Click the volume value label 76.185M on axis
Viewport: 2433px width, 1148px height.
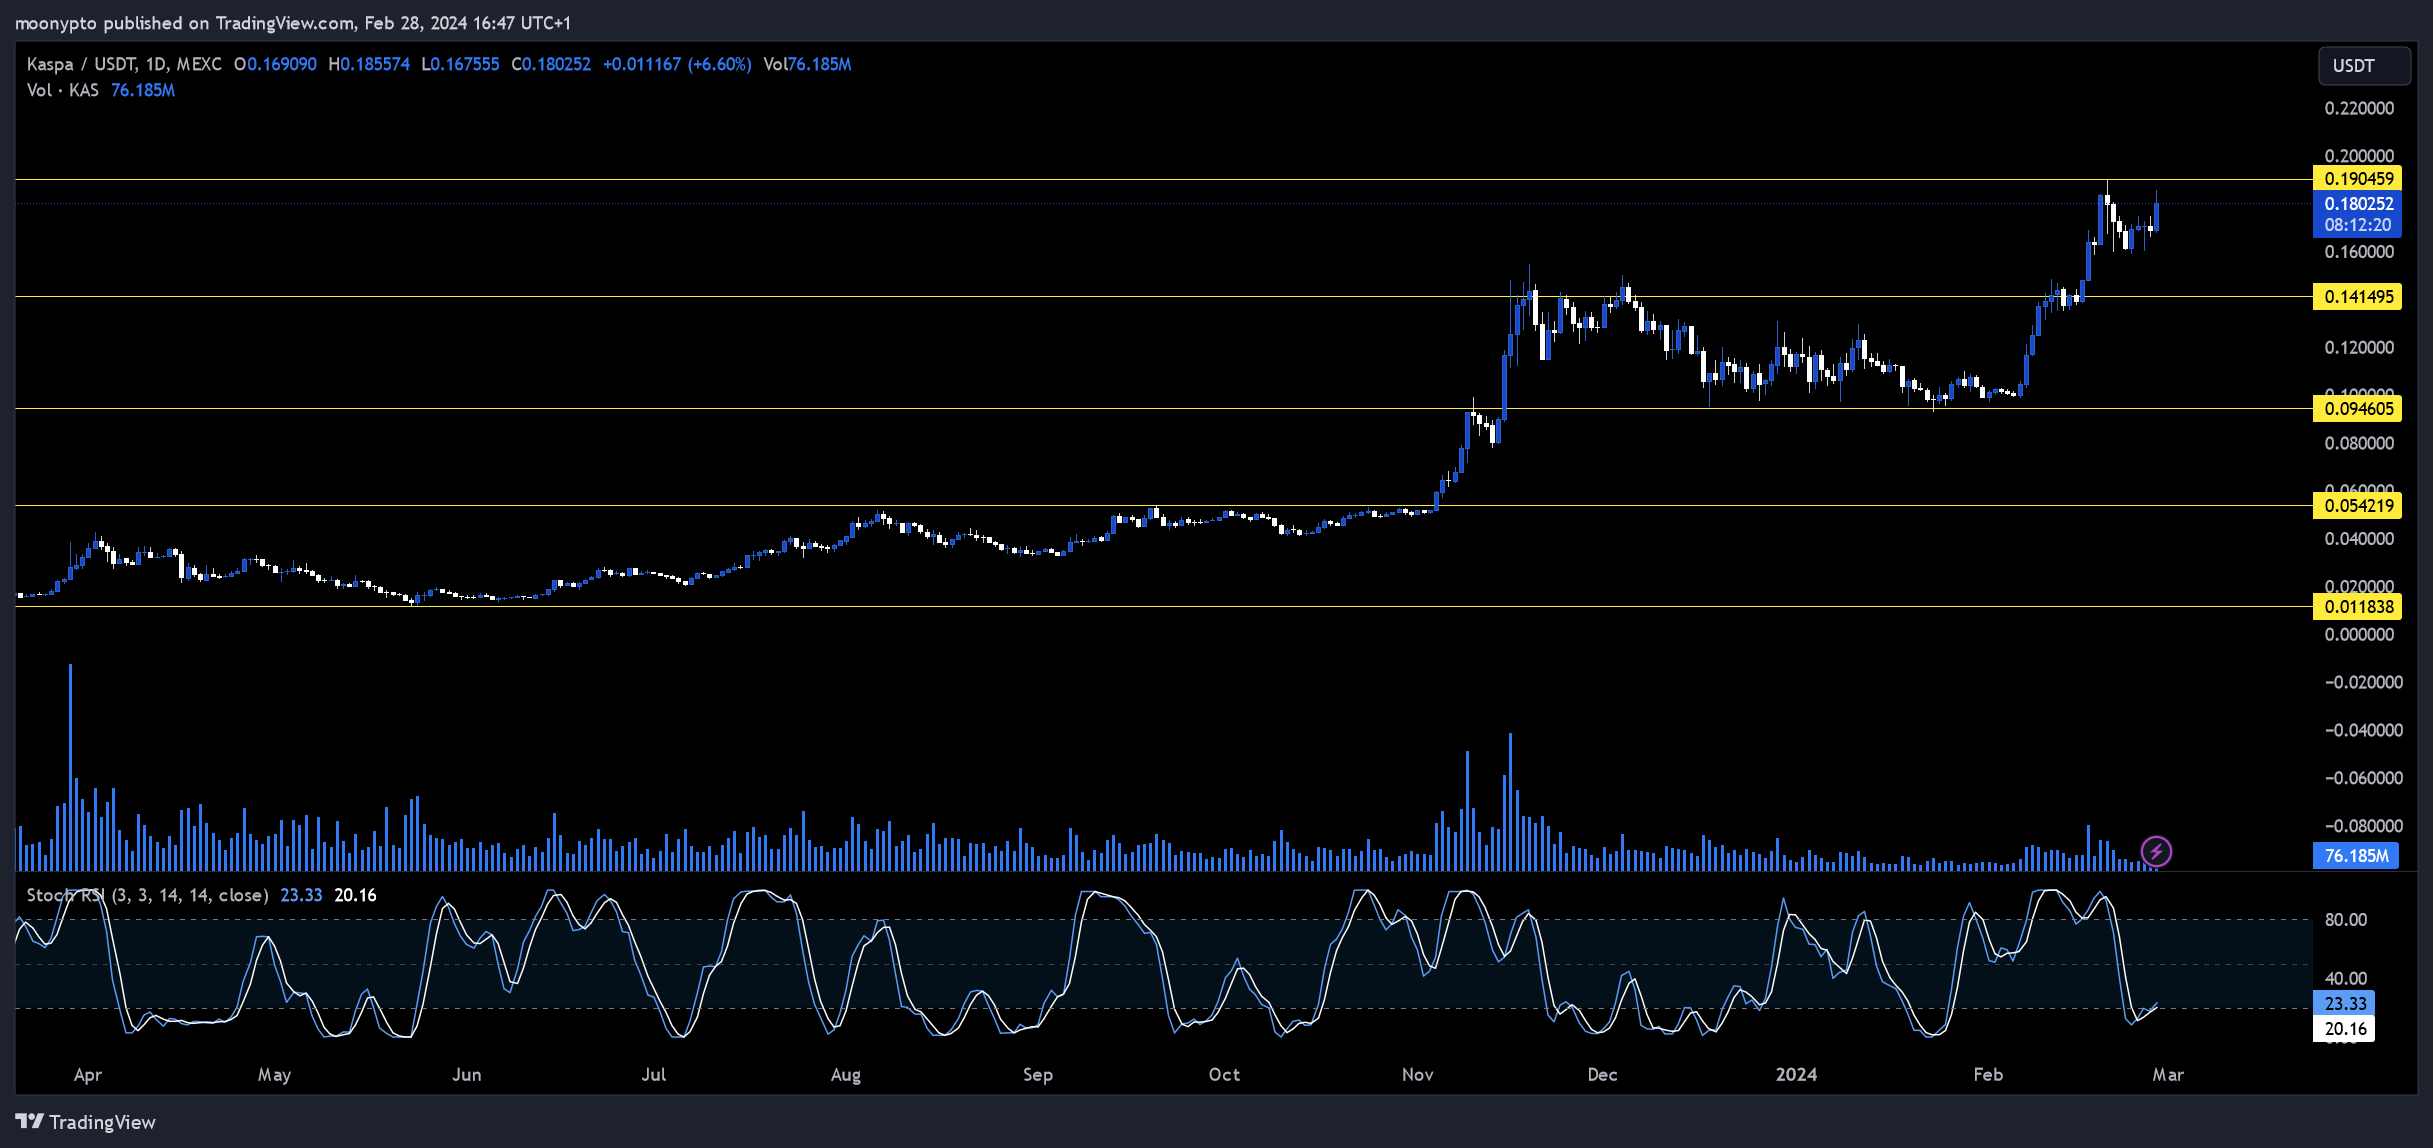tap(2355, 856)
